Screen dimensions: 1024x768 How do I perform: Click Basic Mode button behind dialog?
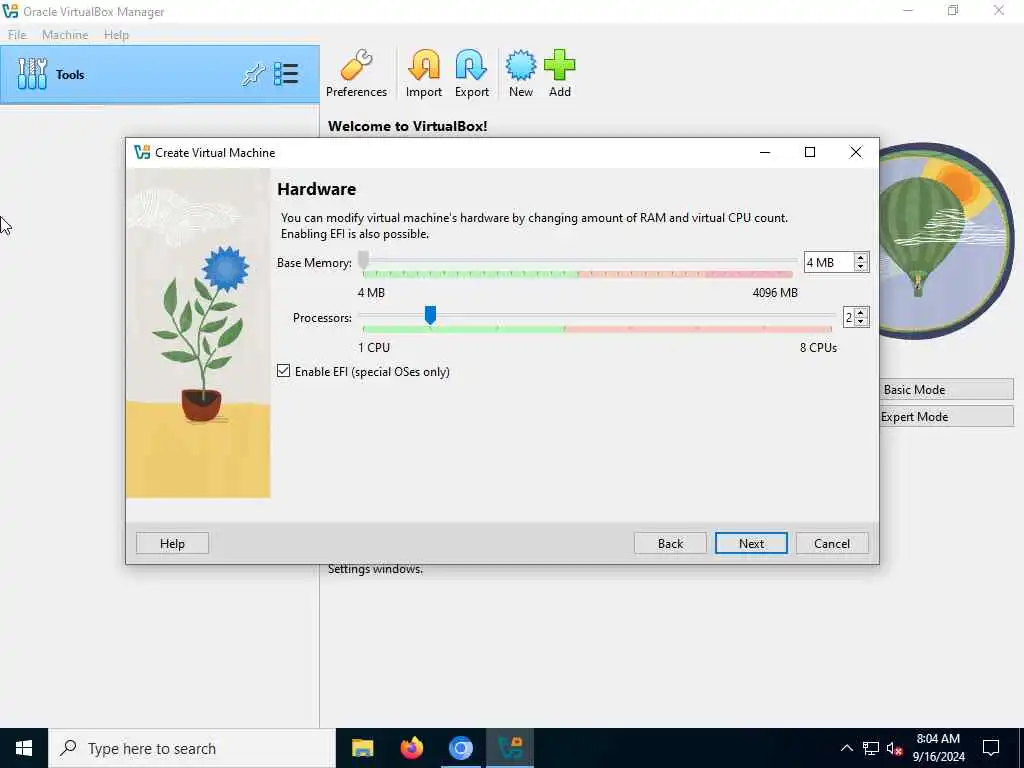946,389
